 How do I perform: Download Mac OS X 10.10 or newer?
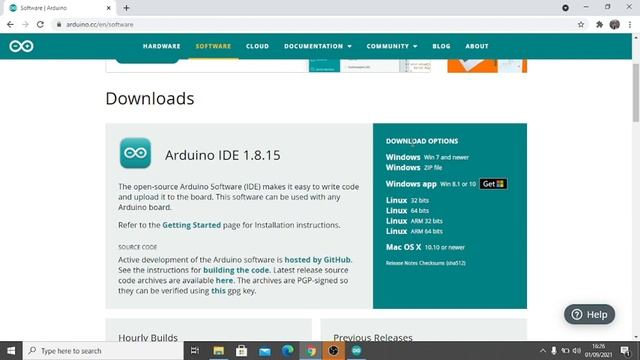coord(425,247)
